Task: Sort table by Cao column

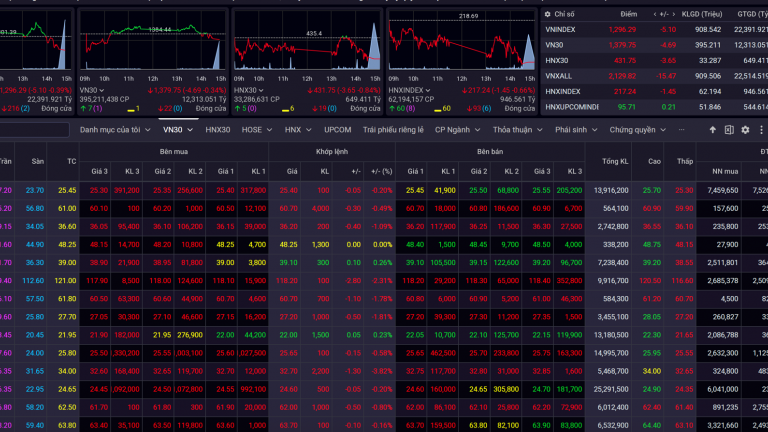Action: click(x=654, y=161)
